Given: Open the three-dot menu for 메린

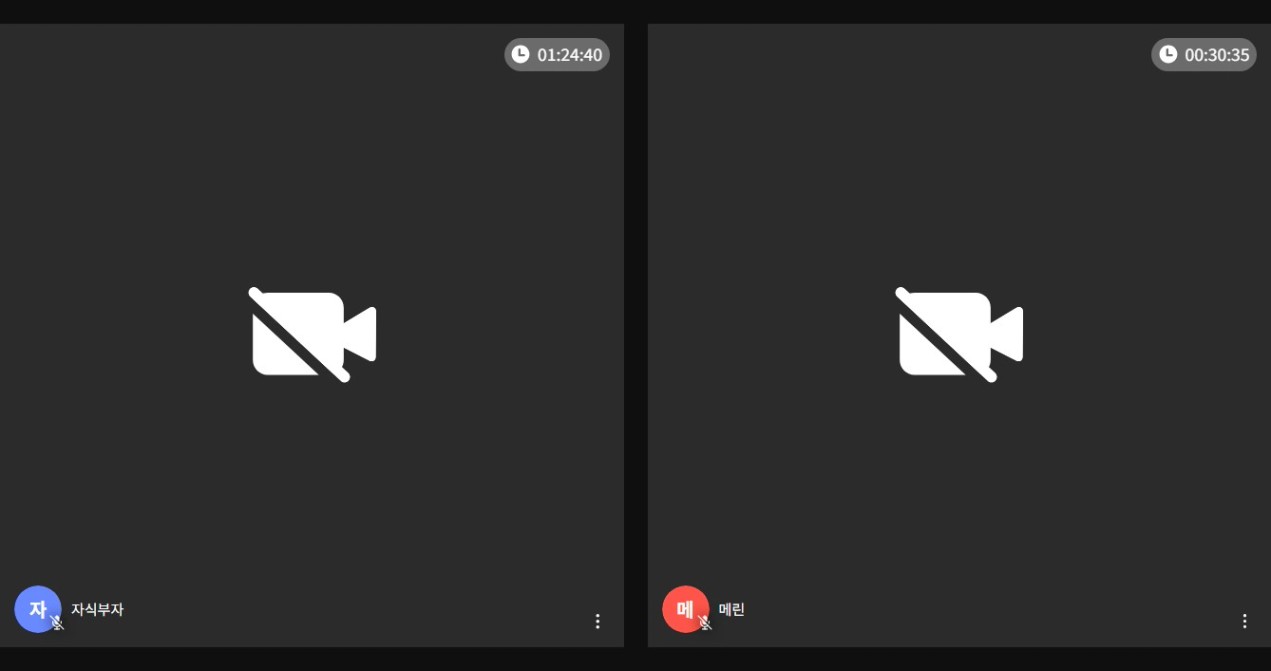Looking at the screenshot, I should click(x=1245, y=621).
